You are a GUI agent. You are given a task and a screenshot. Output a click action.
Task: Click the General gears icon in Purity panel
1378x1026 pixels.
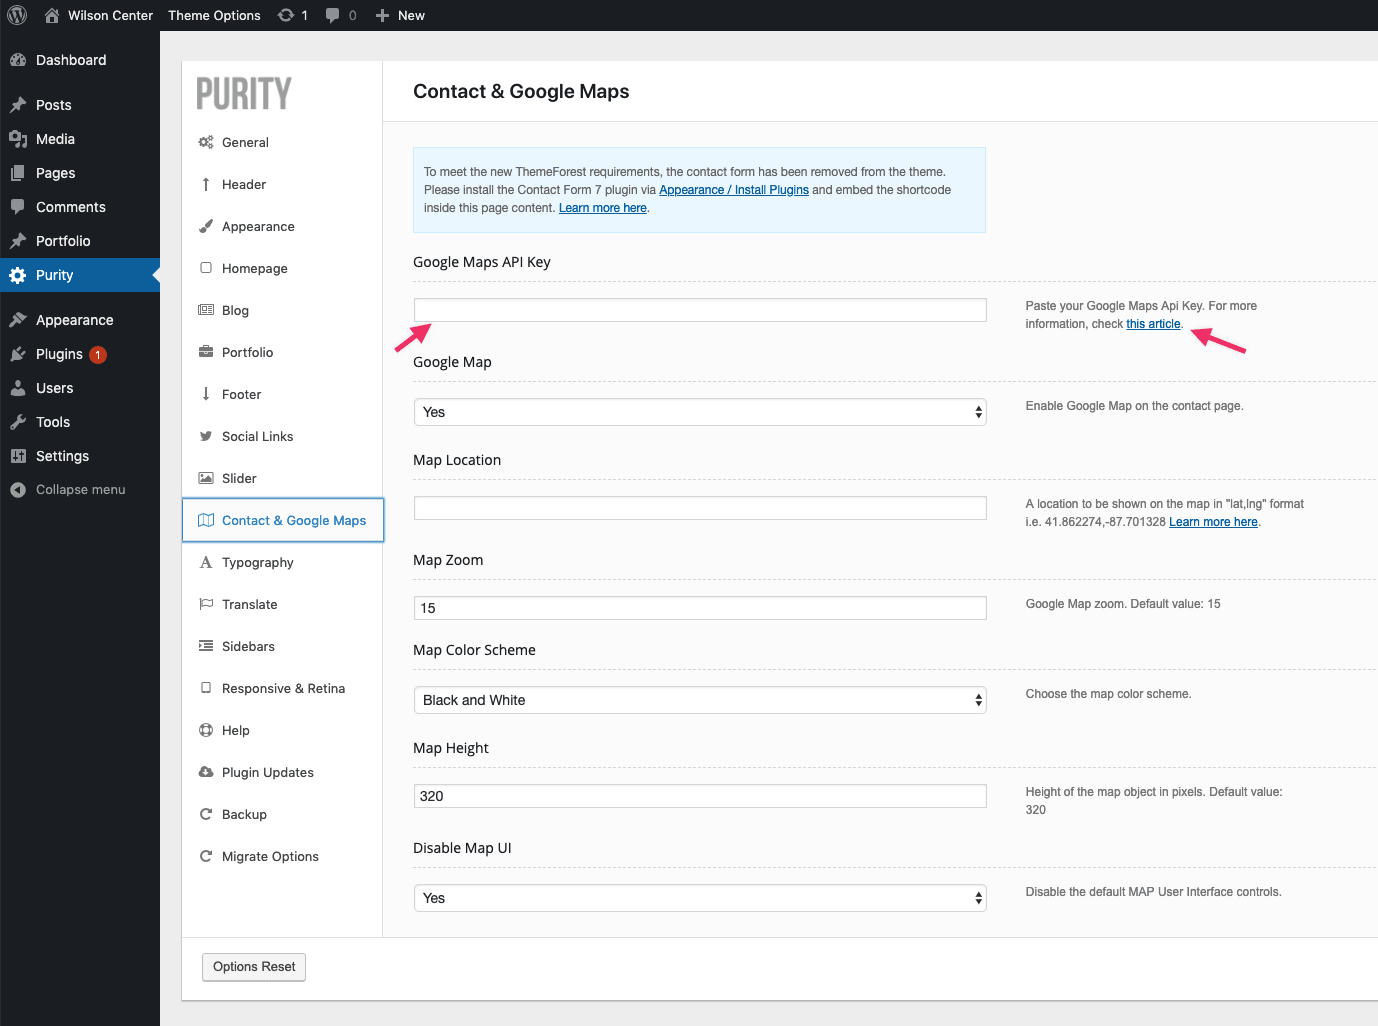click(206, 142)
